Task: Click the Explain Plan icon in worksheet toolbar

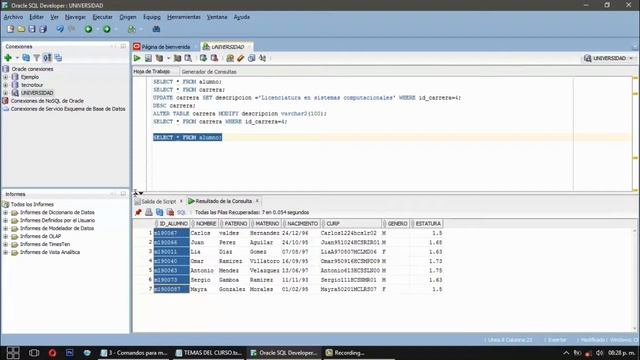Action: click(x=159, y=58)
